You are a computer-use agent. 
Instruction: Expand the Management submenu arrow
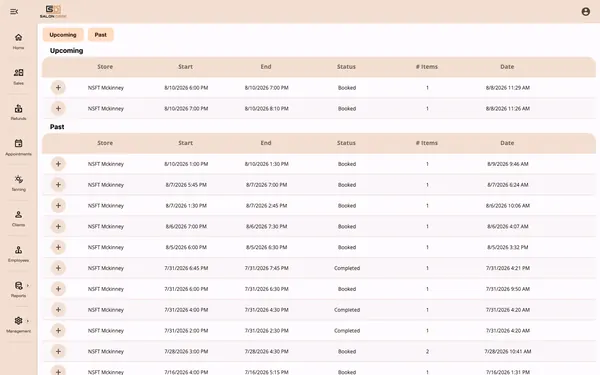(28, 321)
